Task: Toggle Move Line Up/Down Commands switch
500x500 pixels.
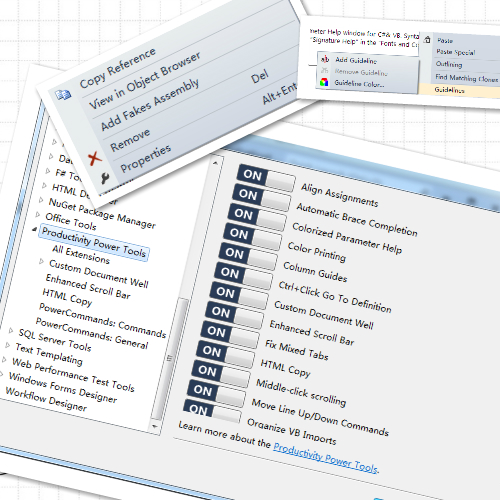Action: (x=217, y=393)
